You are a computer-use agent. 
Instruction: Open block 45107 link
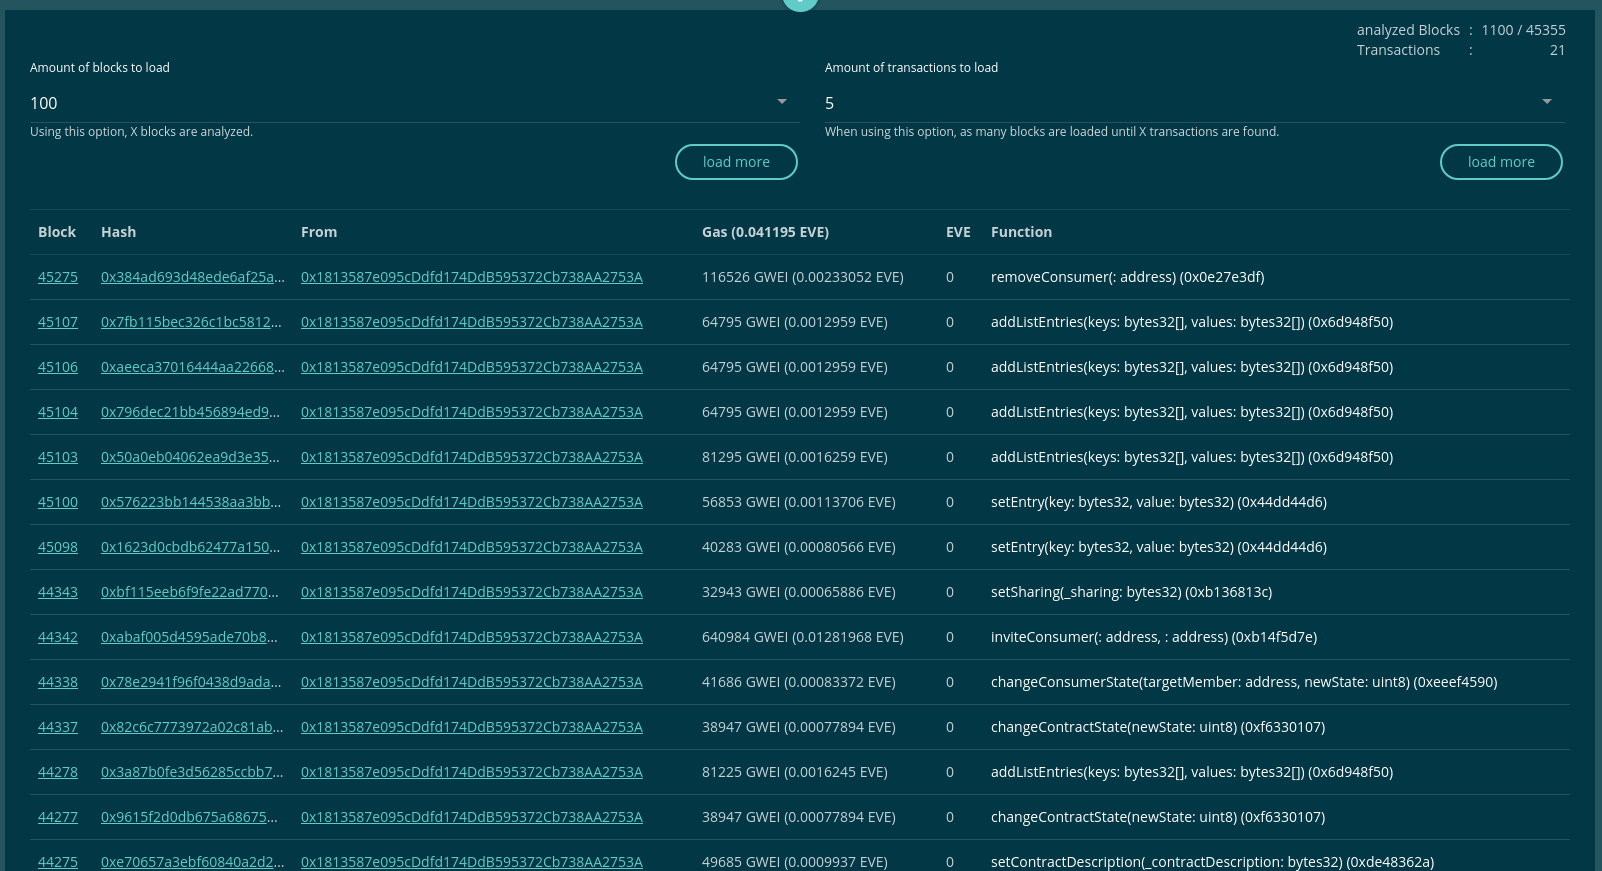pyautogui.click(x=58, y=322)
